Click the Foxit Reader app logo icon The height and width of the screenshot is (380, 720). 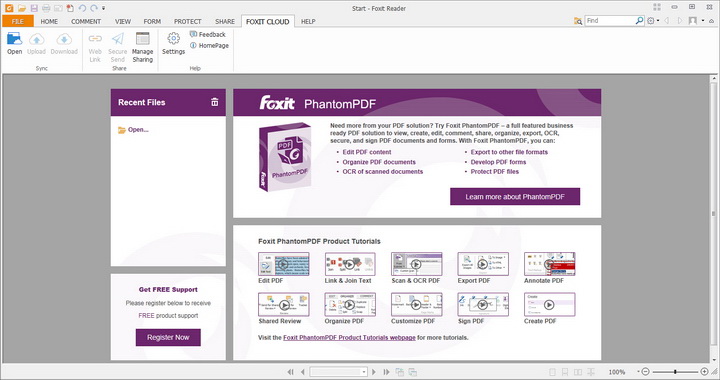pyautogui.click(x=9, y=8)
